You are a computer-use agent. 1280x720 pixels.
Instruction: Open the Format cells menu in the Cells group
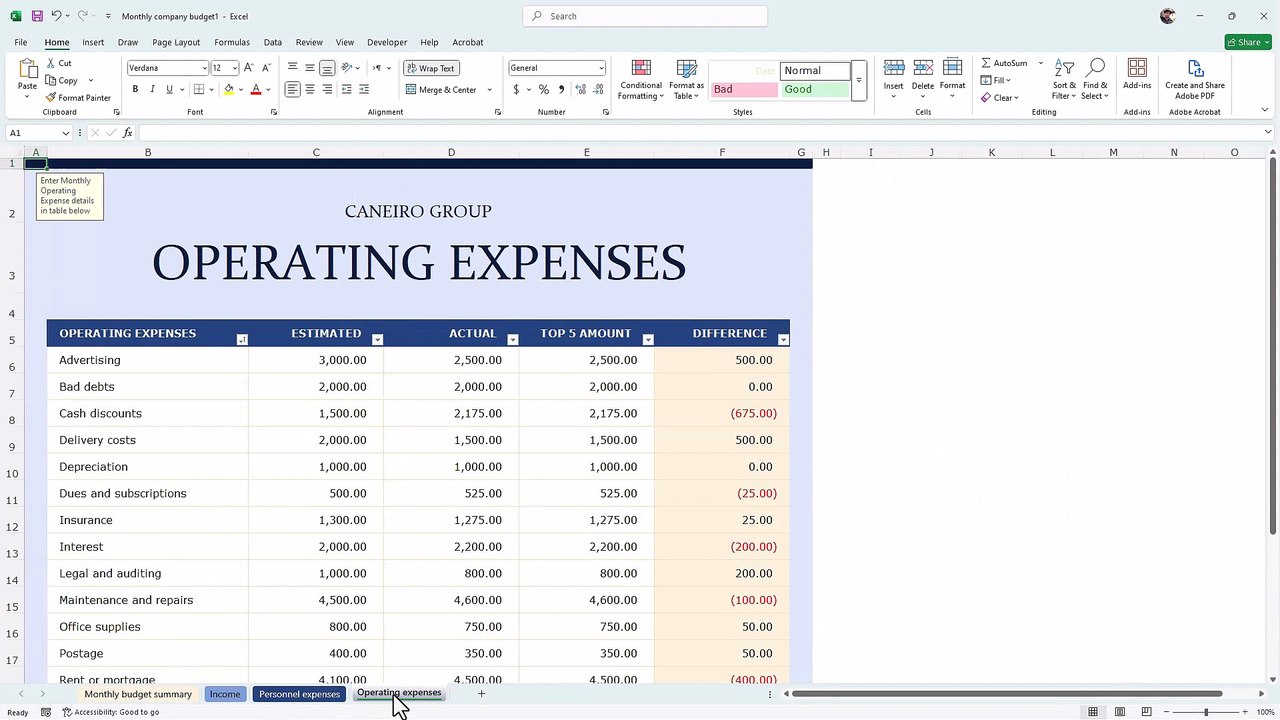(x=953, y=77)
